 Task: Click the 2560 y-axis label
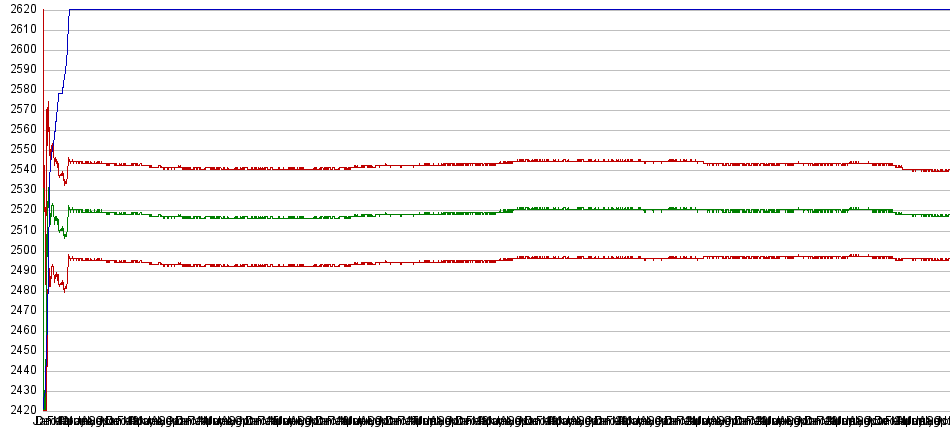19,129
